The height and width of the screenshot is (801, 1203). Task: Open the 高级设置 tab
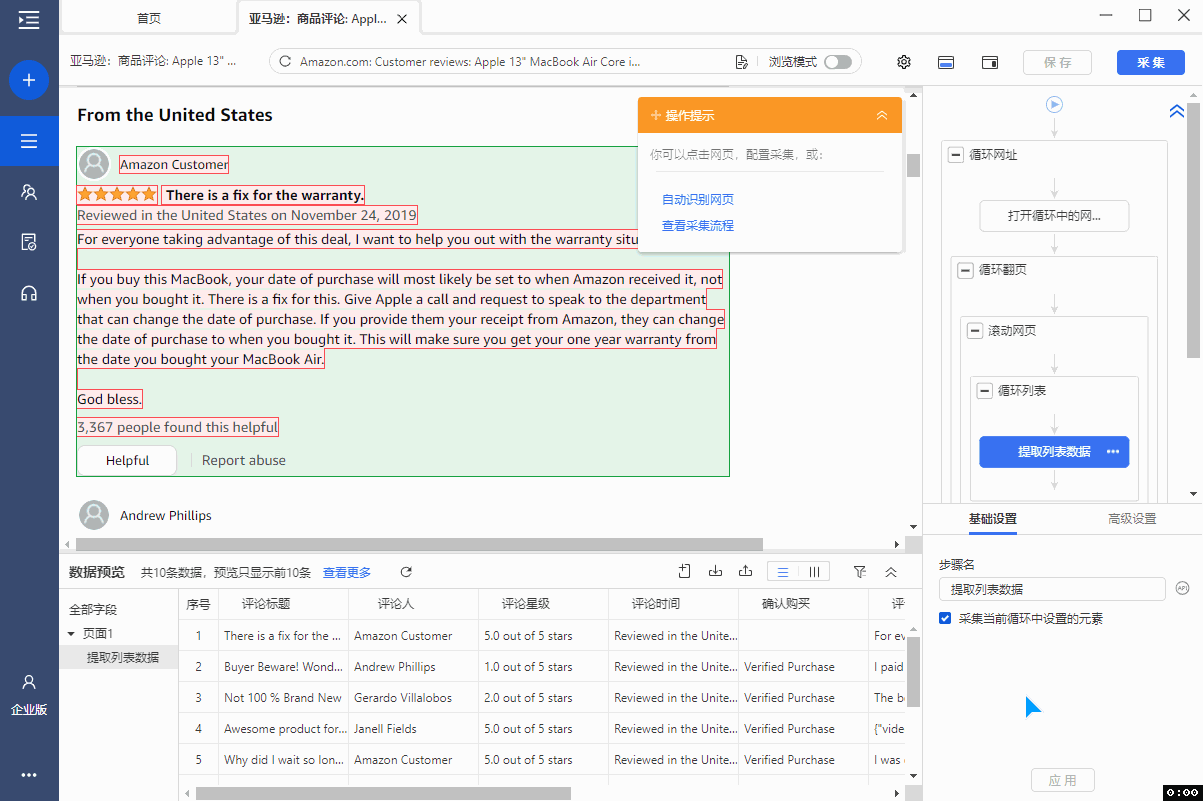coord(1132,519)
